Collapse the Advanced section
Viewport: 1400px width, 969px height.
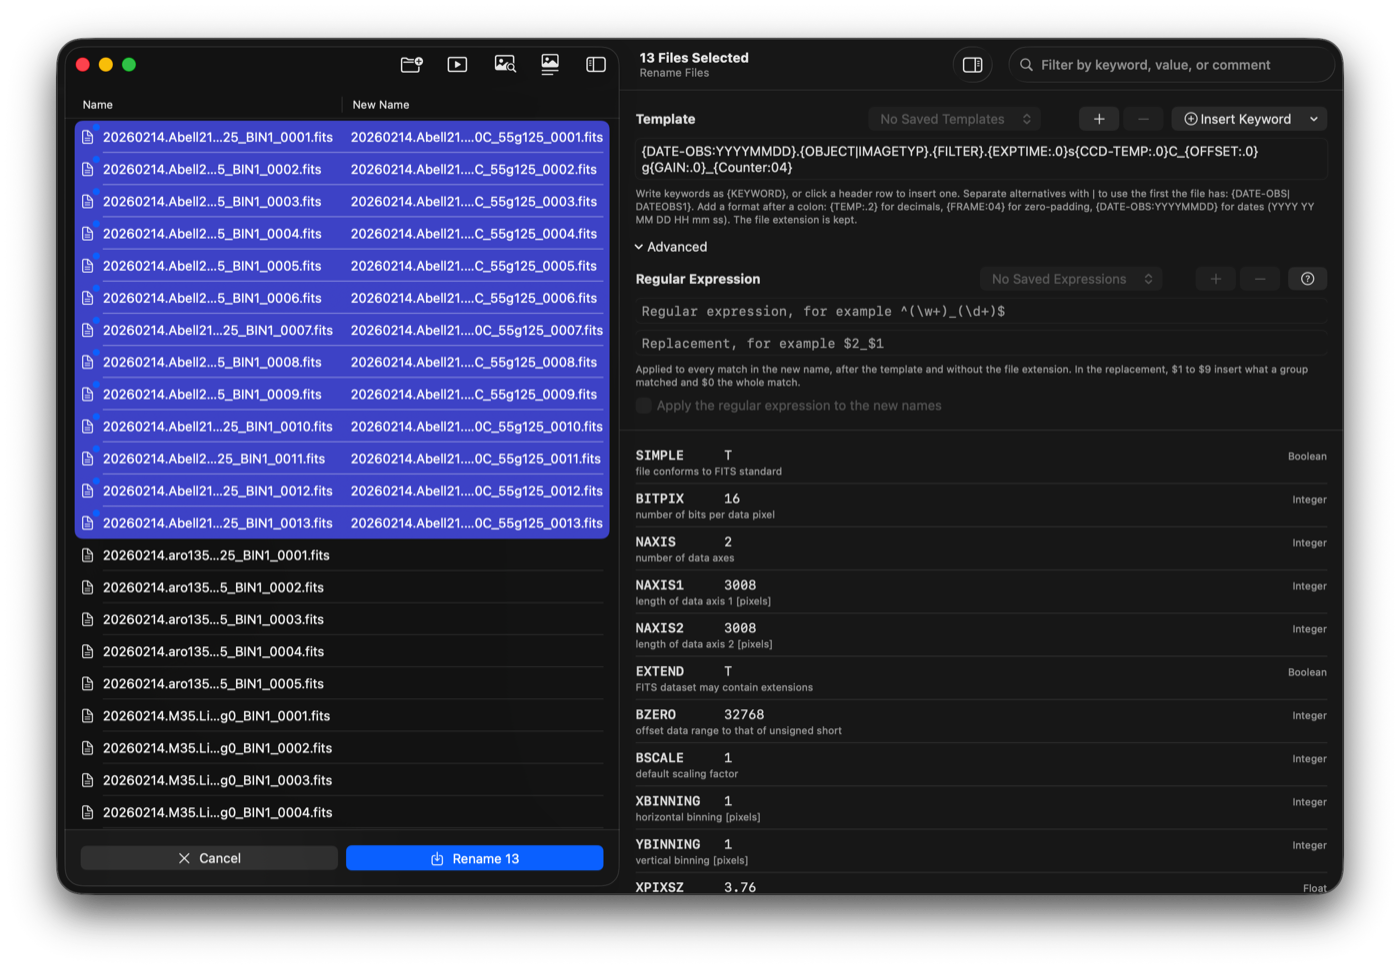[x=671, y=247]
